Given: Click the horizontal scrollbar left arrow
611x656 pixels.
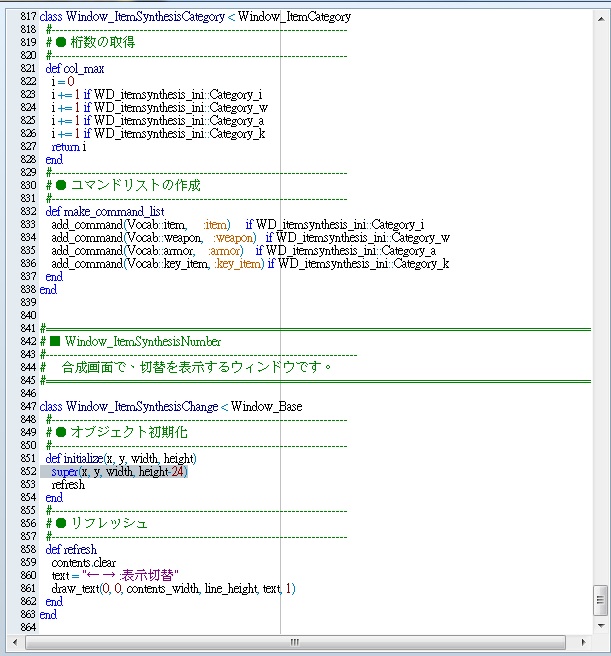Looking at the screenshot, I should point(15,642).
